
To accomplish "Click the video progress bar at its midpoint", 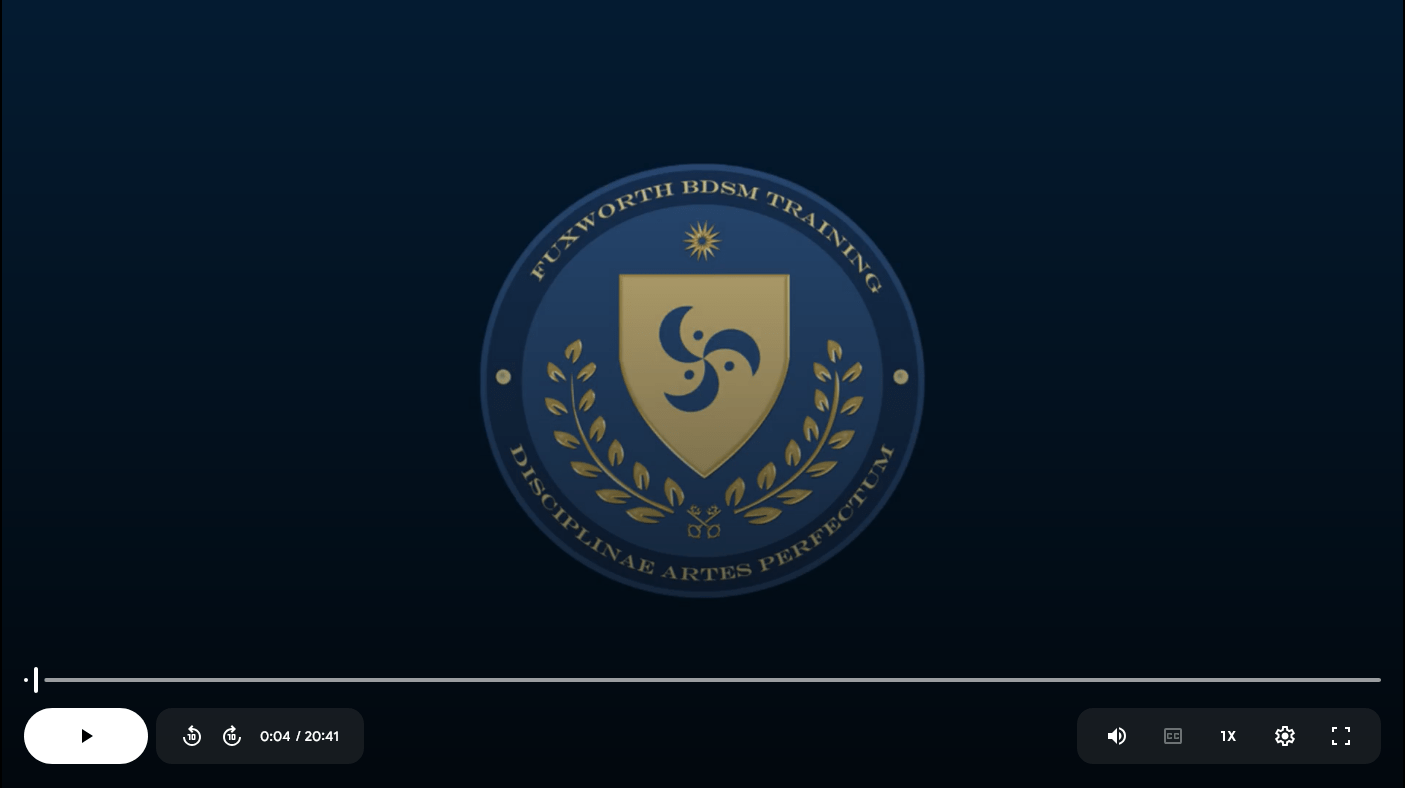I will [x=703, y=680].
